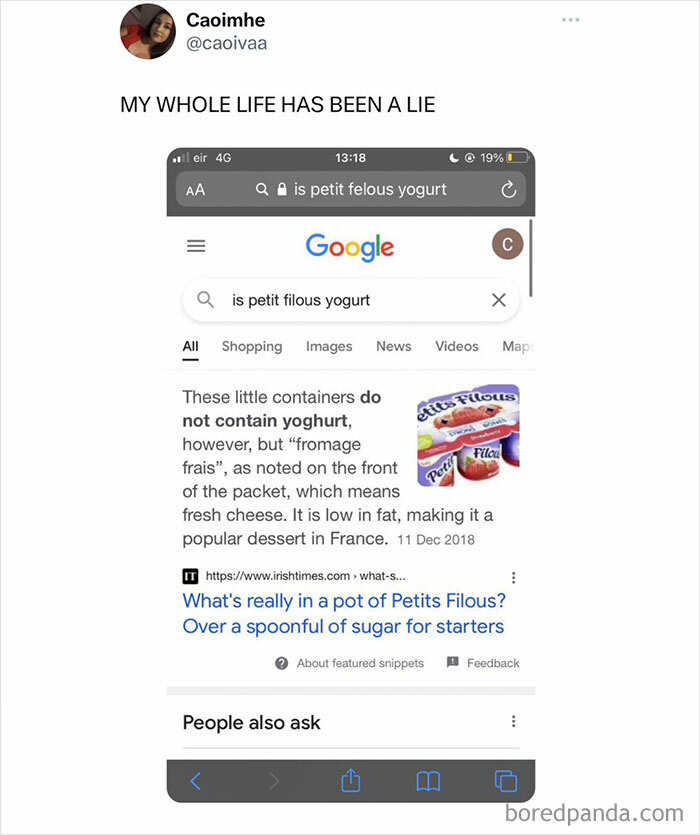Go back with Safari back arrow
The height and width of the screenshot is (835, 700).
tap(196, 781)
